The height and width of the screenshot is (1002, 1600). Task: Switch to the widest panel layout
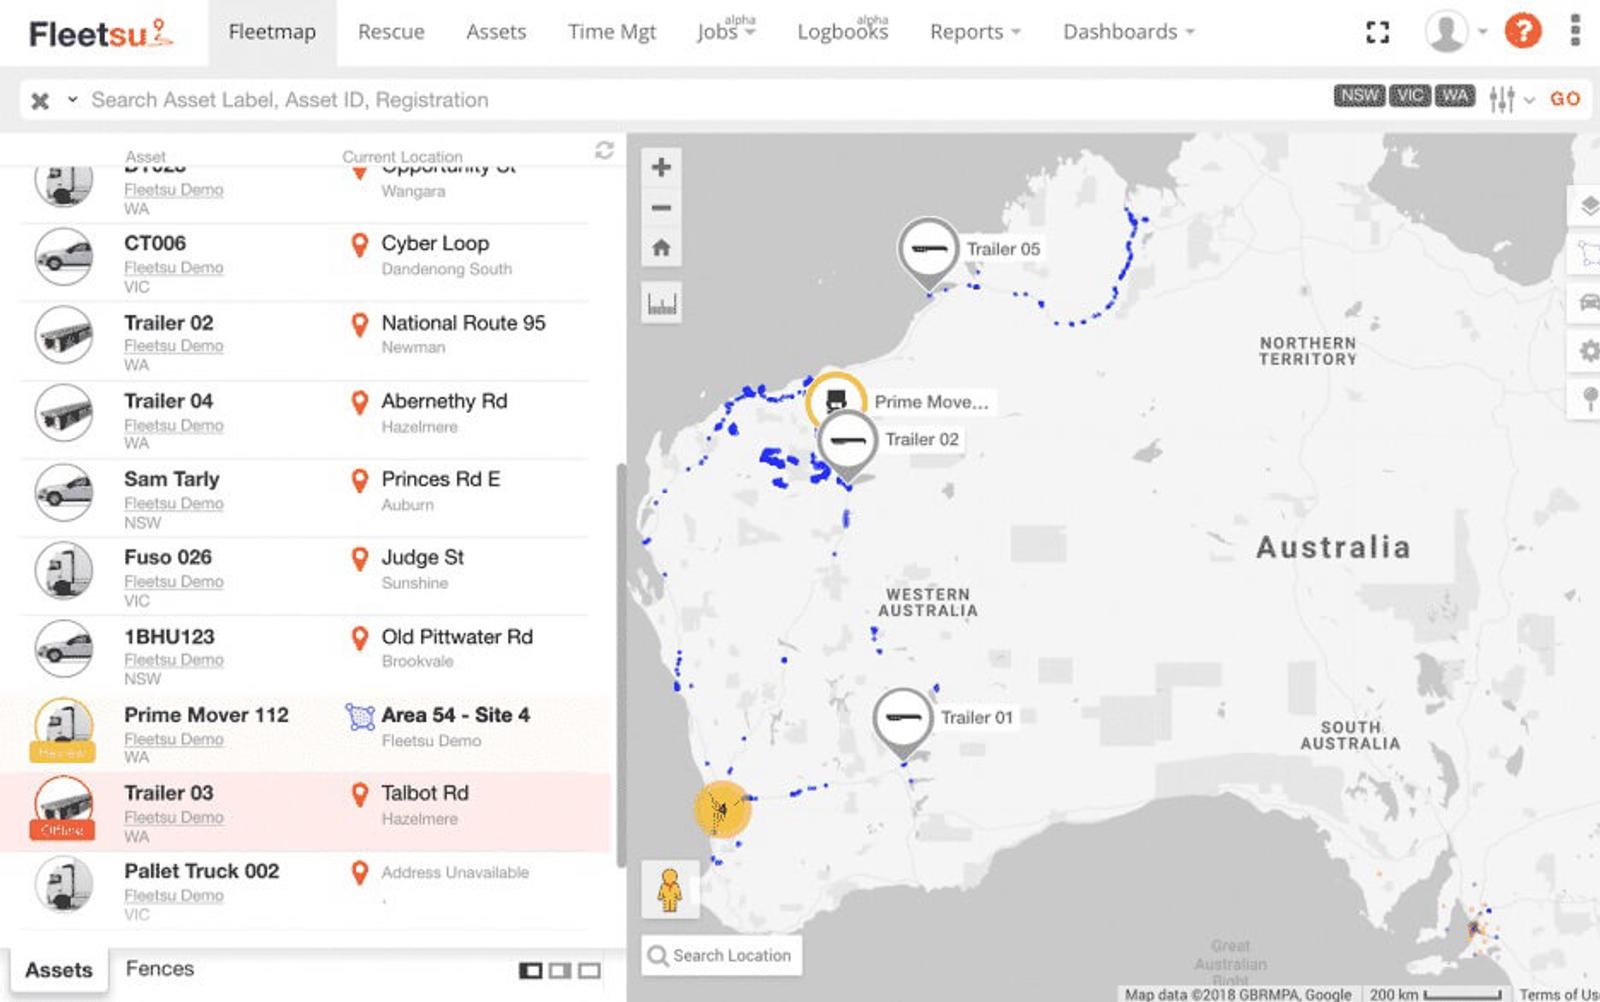click(x=590, y=970)
